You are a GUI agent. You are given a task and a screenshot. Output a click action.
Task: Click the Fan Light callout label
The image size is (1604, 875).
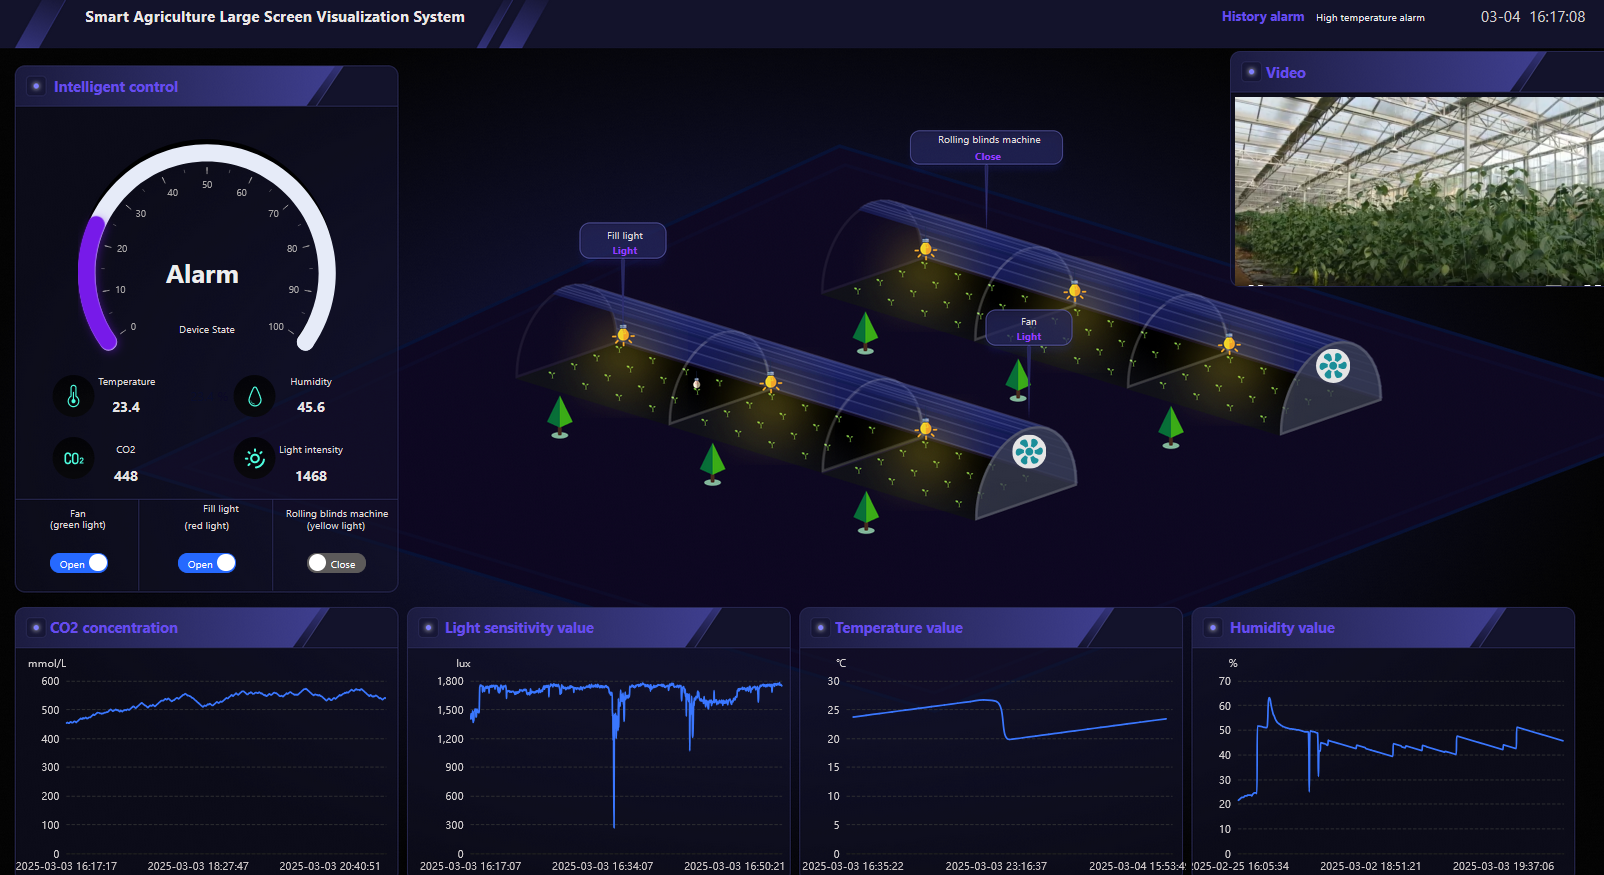[x=1028, y=328]
